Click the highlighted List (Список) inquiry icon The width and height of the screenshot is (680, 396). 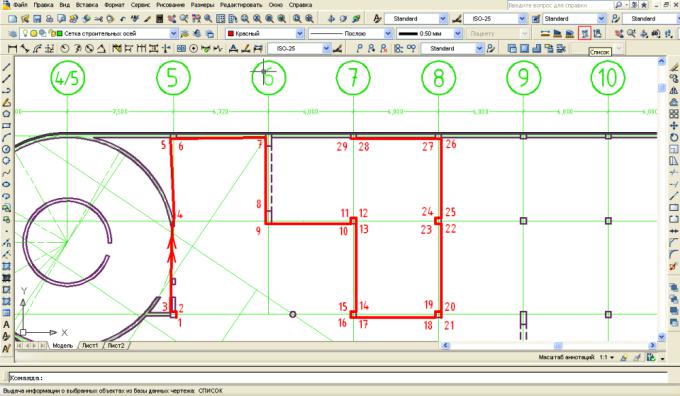[585, 33]
